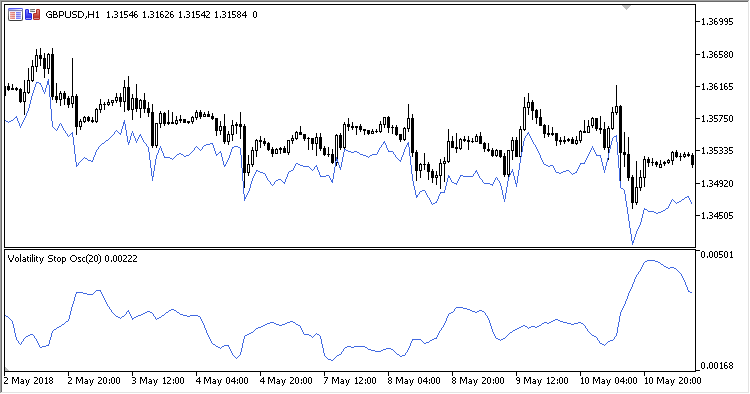Click the 1.34920 price scale label
Viewport: 750px width, 394px height.
[x=717, y=184]
